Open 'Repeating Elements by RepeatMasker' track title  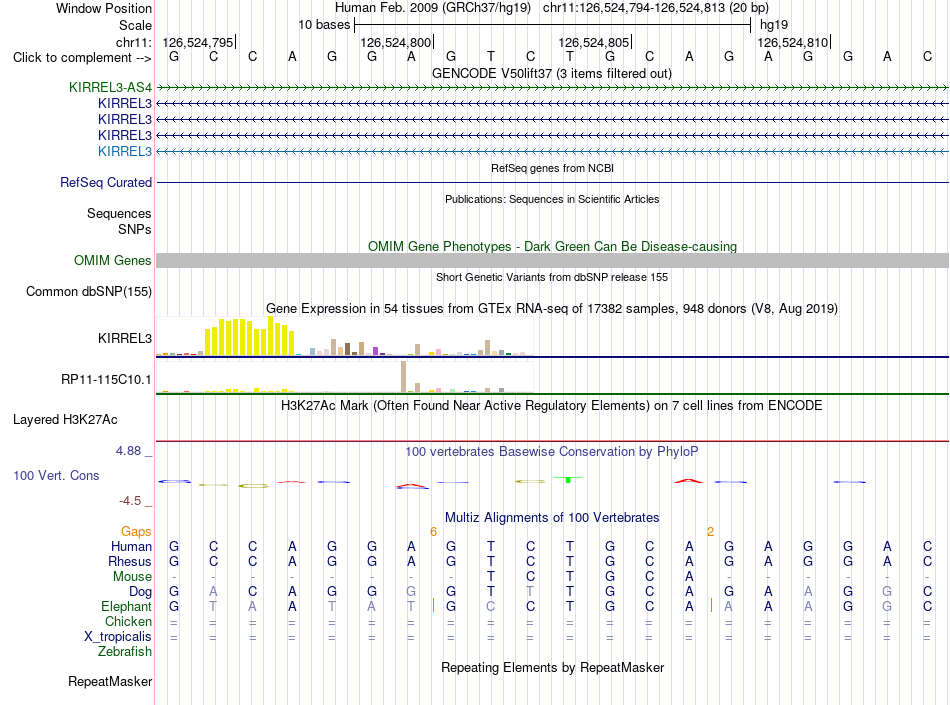point(552,668)
